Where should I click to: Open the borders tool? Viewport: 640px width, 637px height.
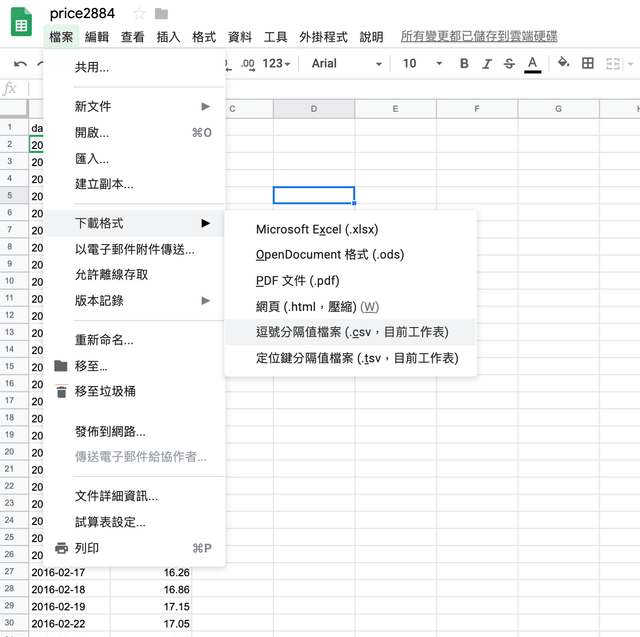click(x=588, y=63)
